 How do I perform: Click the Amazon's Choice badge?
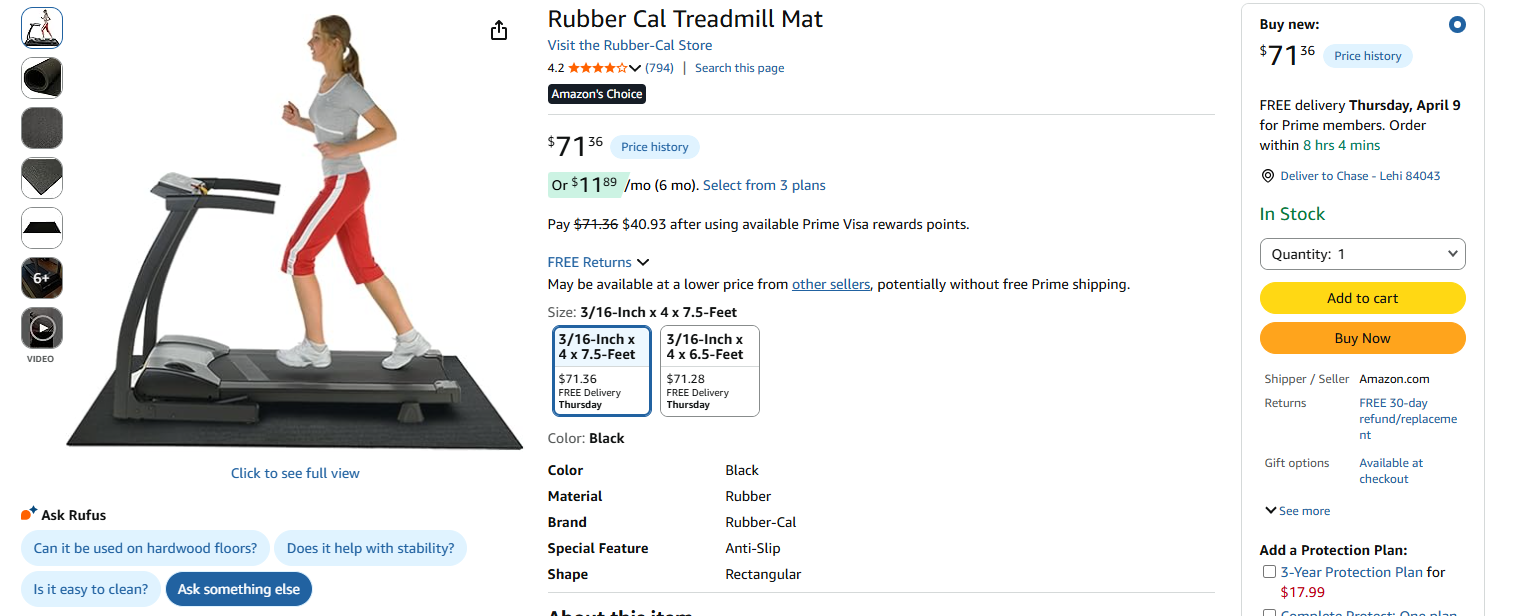(x=596, y=93)
